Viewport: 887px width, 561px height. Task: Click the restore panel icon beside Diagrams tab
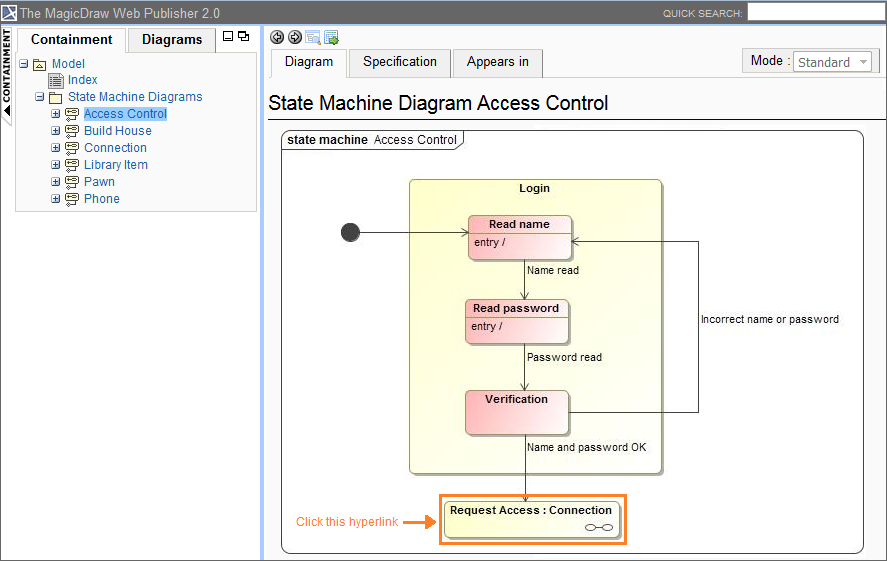[243, 36]
